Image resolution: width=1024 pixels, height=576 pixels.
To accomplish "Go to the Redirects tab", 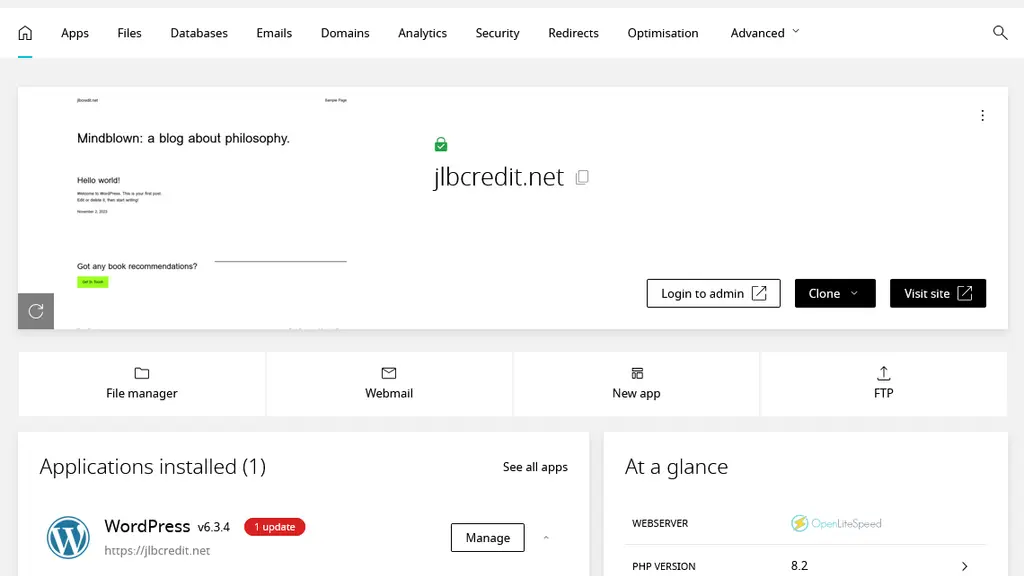I will pyautogui.click(x=573, y=33).
